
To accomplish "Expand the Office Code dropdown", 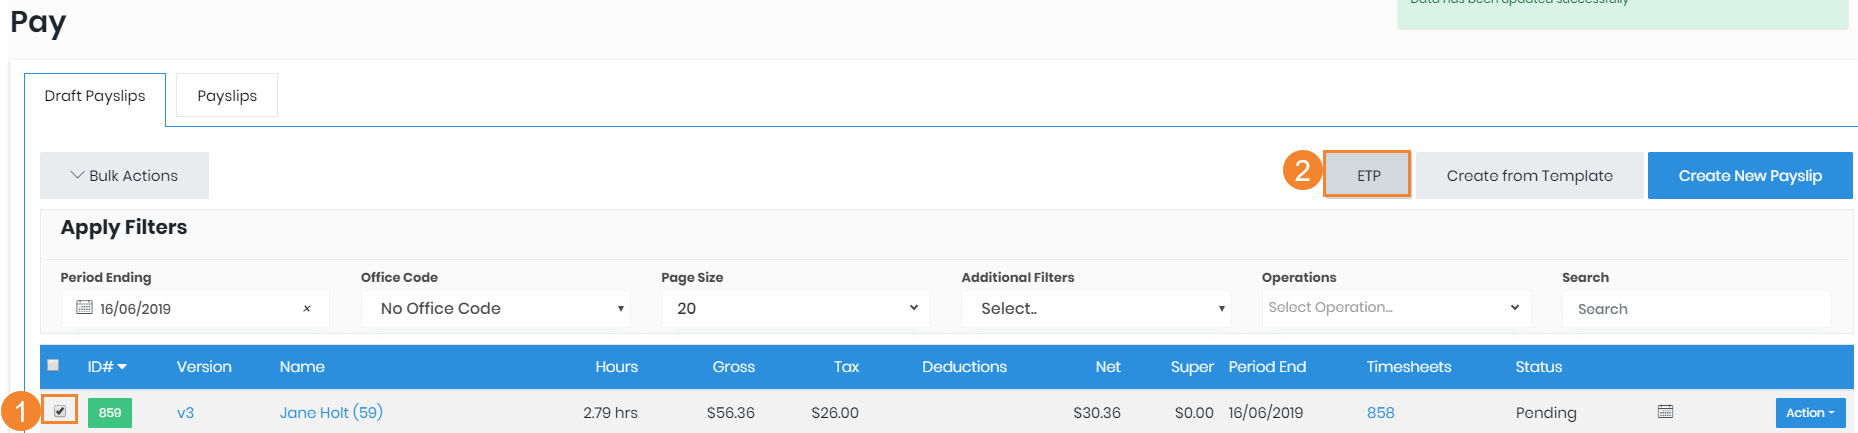I will pyautogui.click(x=495, y=309).
